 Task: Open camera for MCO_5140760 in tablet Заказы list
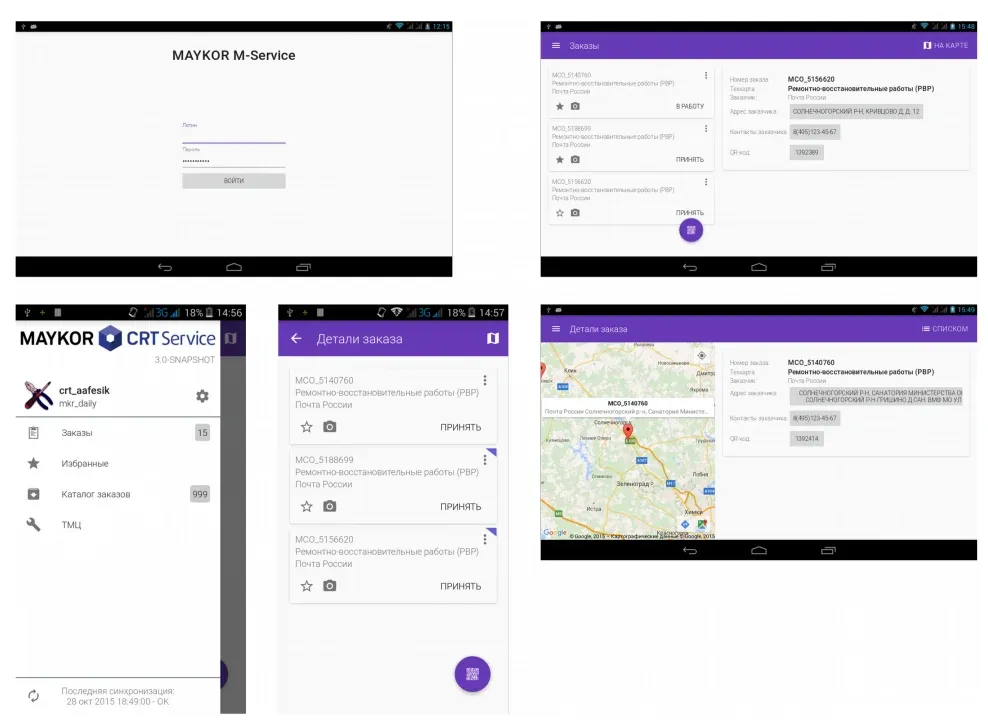click(575, 107)
